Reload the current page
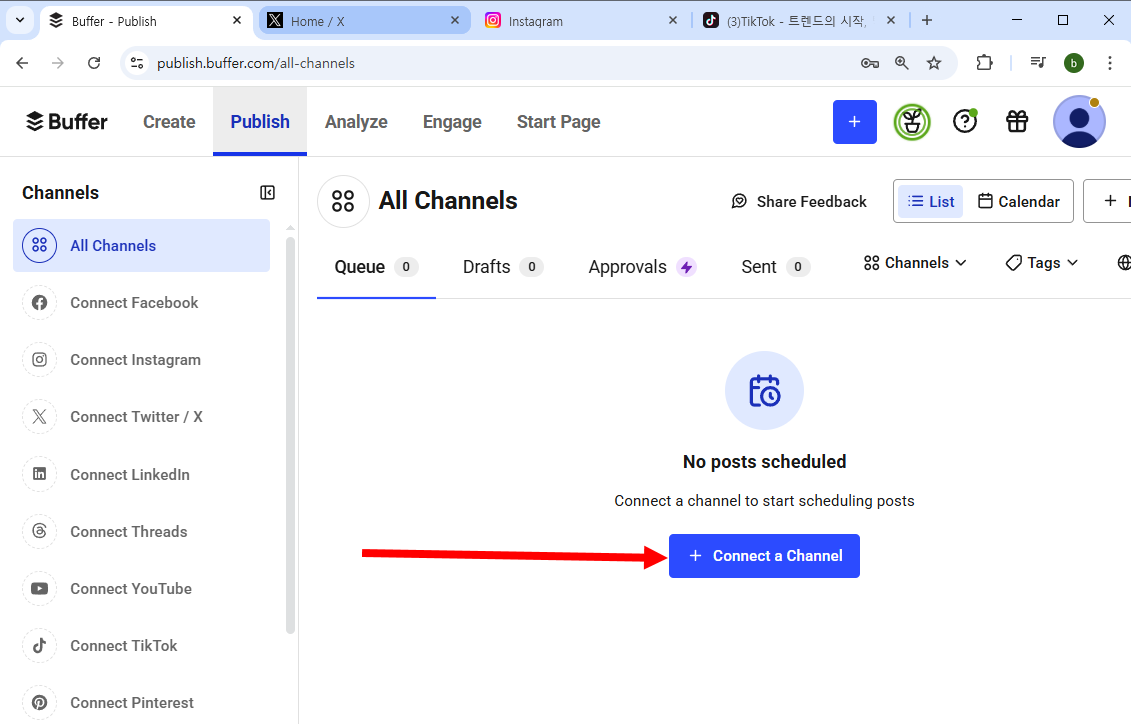 94,63
